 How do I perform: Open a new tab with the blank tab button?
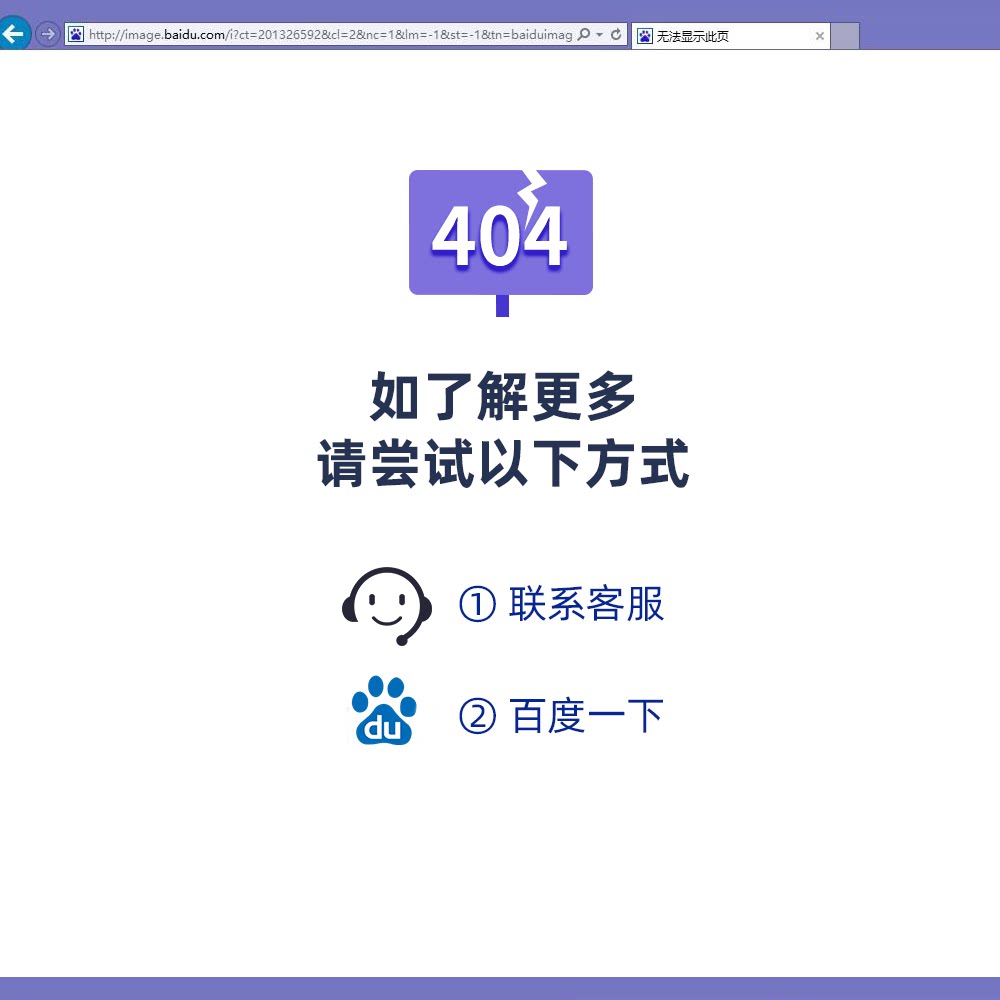point(845,36)
